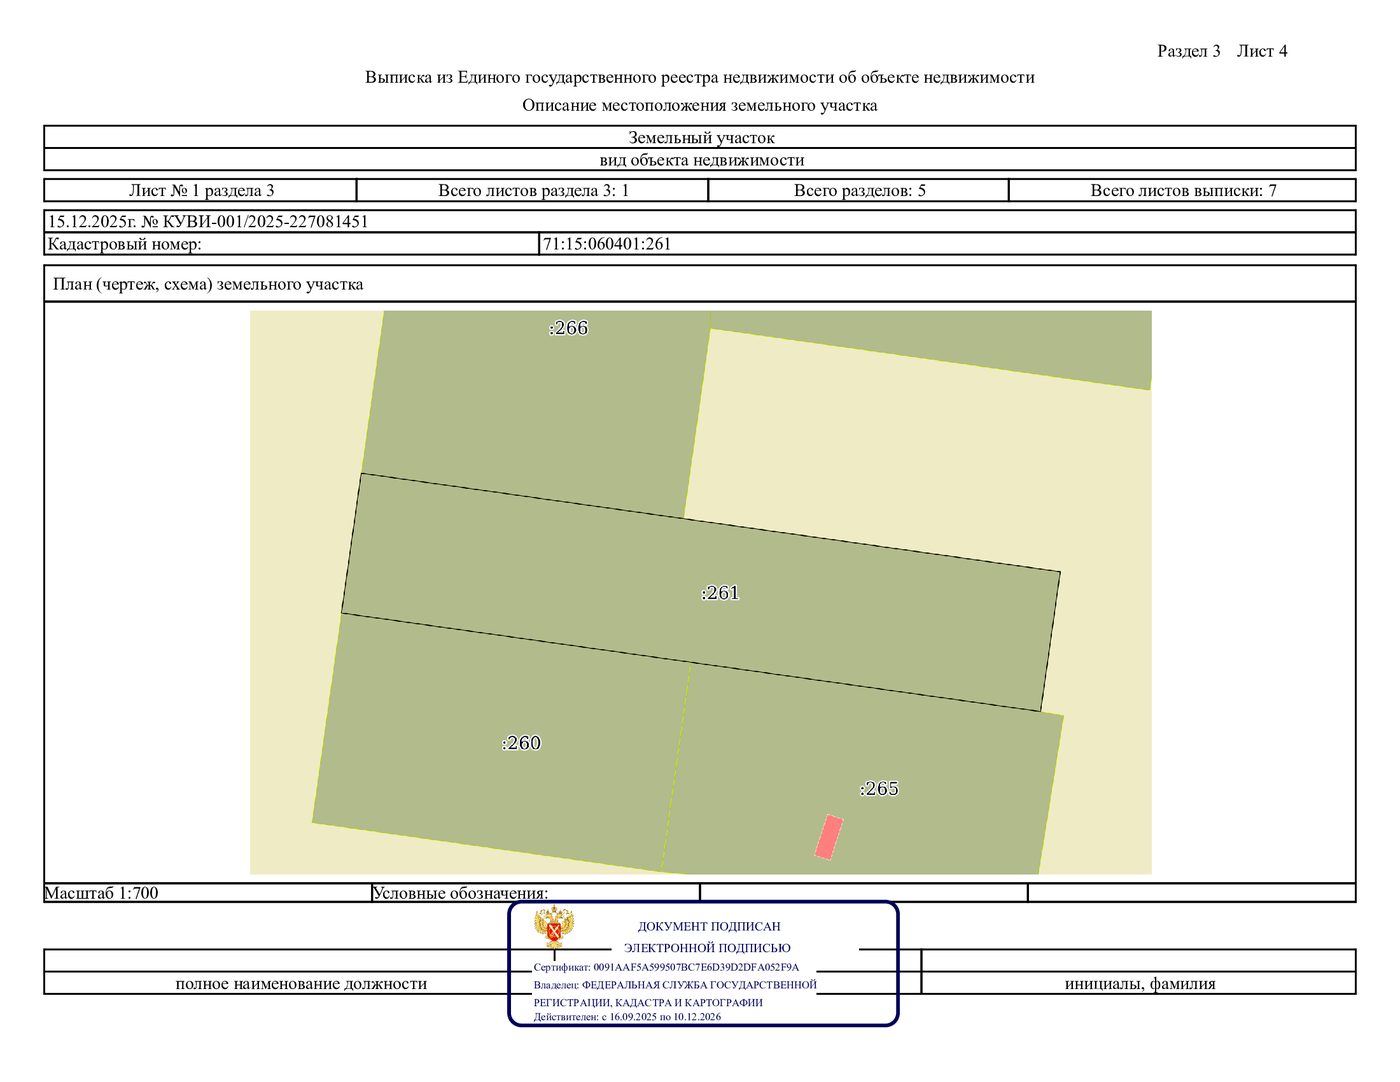Select parcel label :261 on the plan
Image resolution: width=1400 pixels, height=1082 pixels.
pyautogui.click(x=720, y=593)
